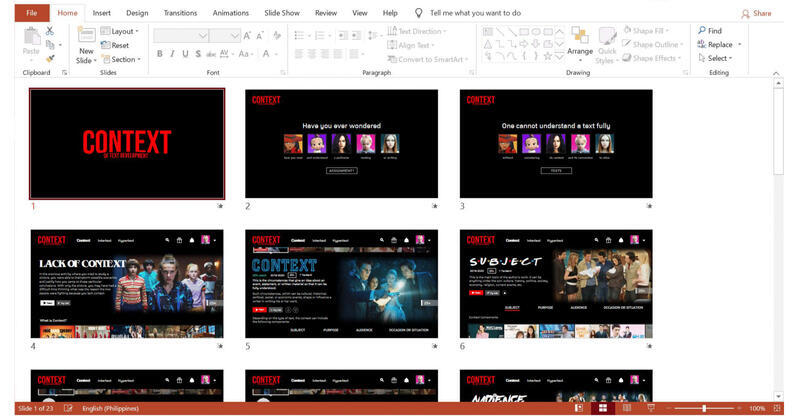Click the Arrange icon

click(580, 36)
